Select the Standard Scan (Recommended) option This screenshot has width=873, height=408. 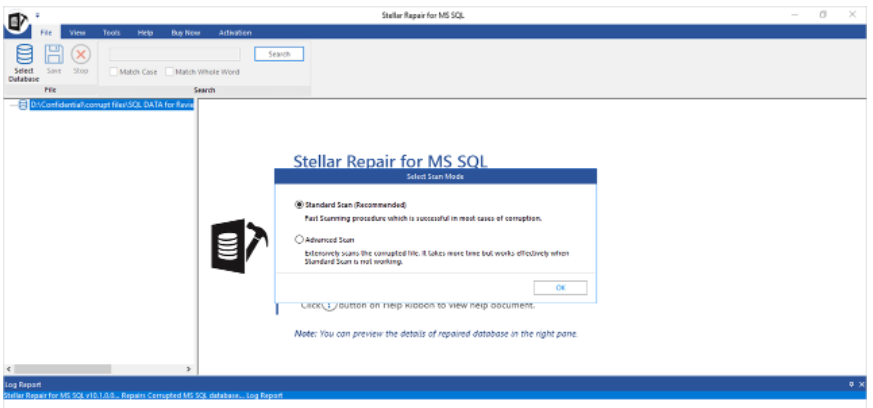coord(299,205)
